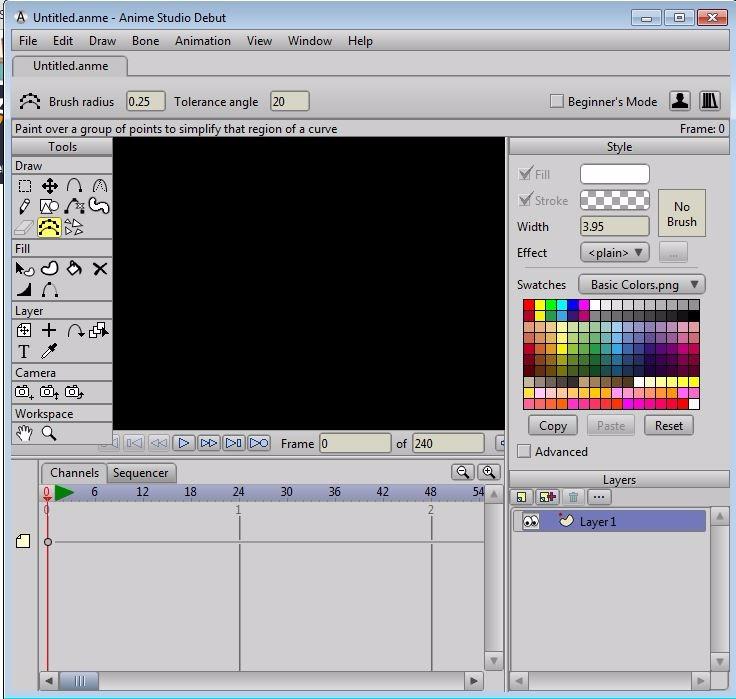The height and width of the screenshot is (699, 736).
Task: Select the Freehand pencil tool
Action: (24, 207)
